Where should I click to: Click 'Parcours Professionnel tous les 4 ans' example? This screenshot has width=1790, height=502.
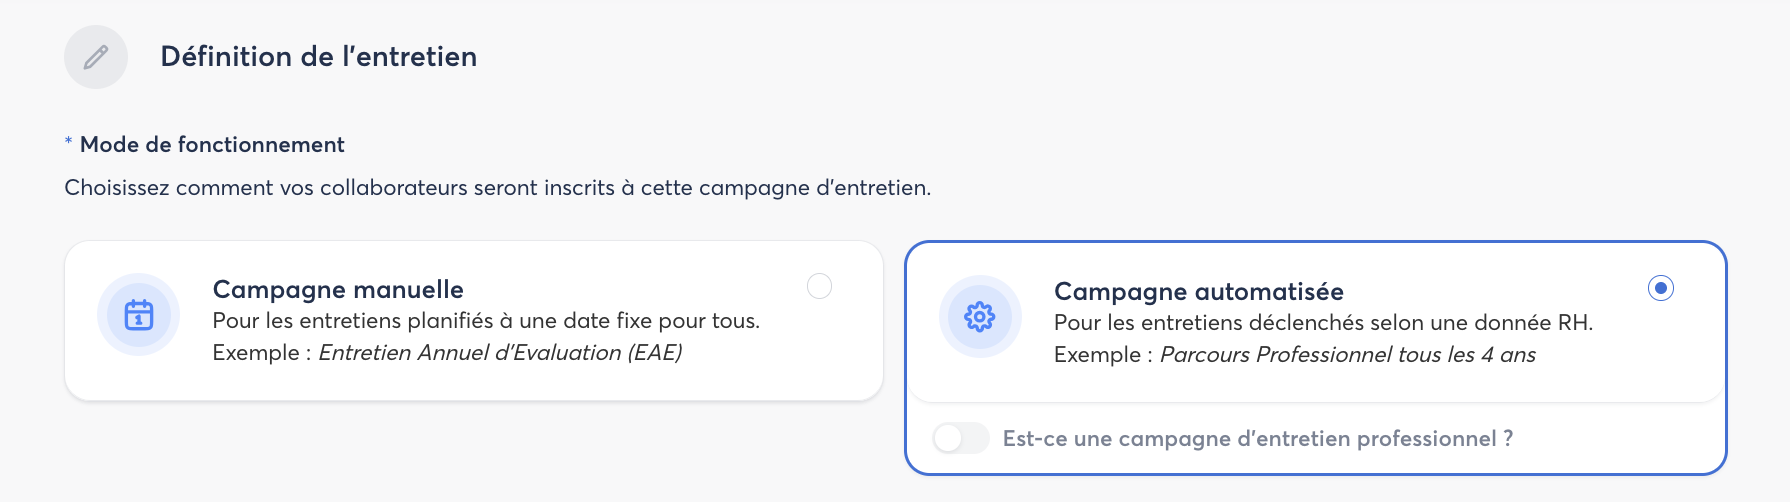click(x=1348, y=354)
